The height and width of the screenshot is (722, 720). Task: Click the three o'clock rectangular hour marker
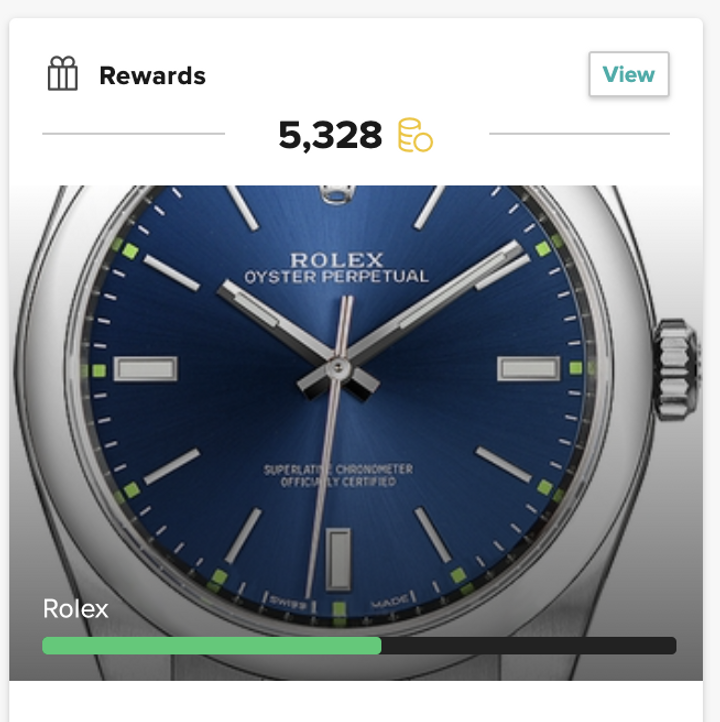529,368
